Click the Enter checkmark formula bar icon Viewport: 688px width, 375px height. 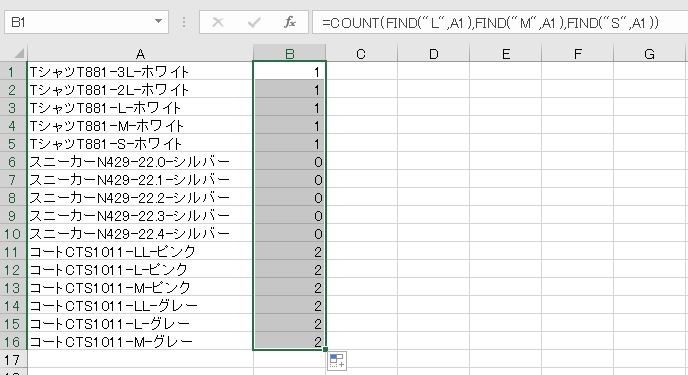tap(254, 22)
